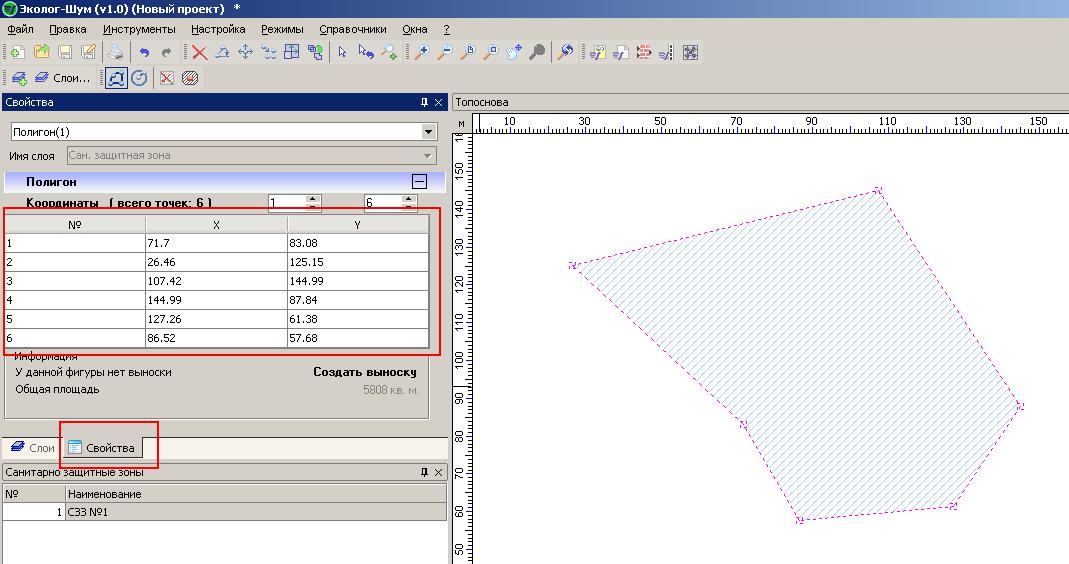
Task: Click Создать выноску
Action: (x=364, y=372)
